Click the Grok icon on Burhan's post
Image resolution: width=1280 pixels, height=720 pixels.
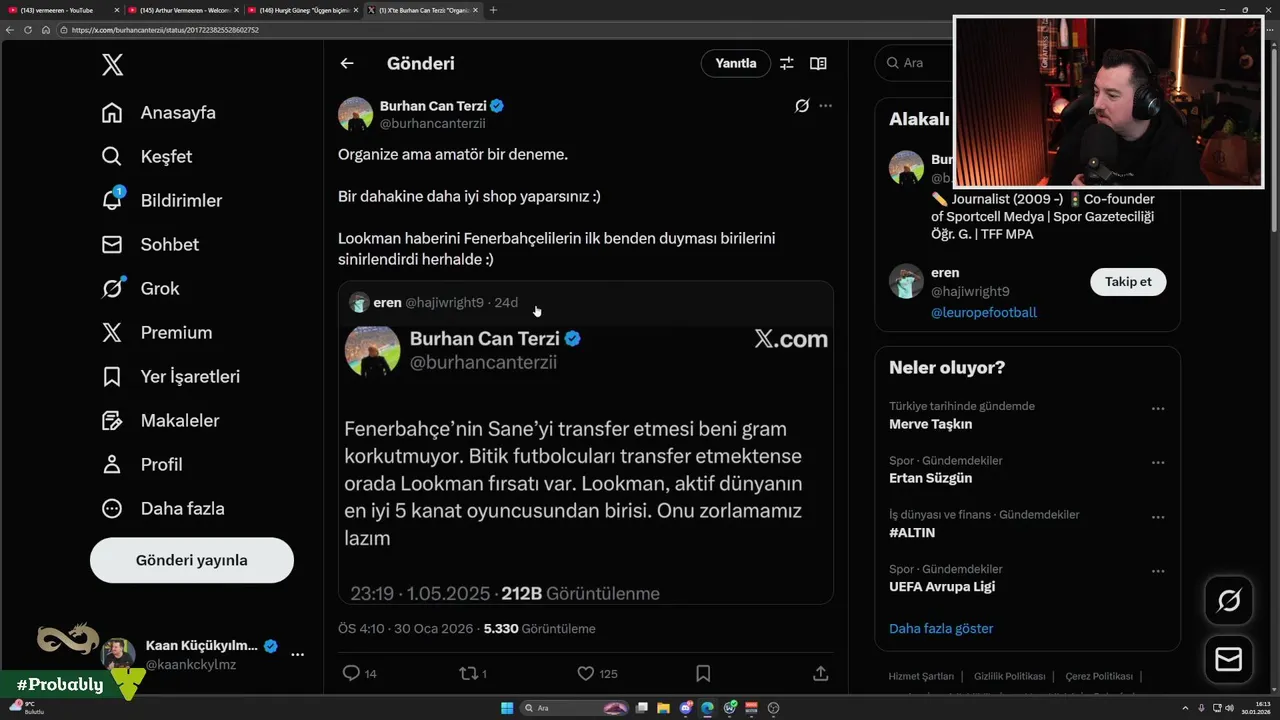[x=801, y=105]
